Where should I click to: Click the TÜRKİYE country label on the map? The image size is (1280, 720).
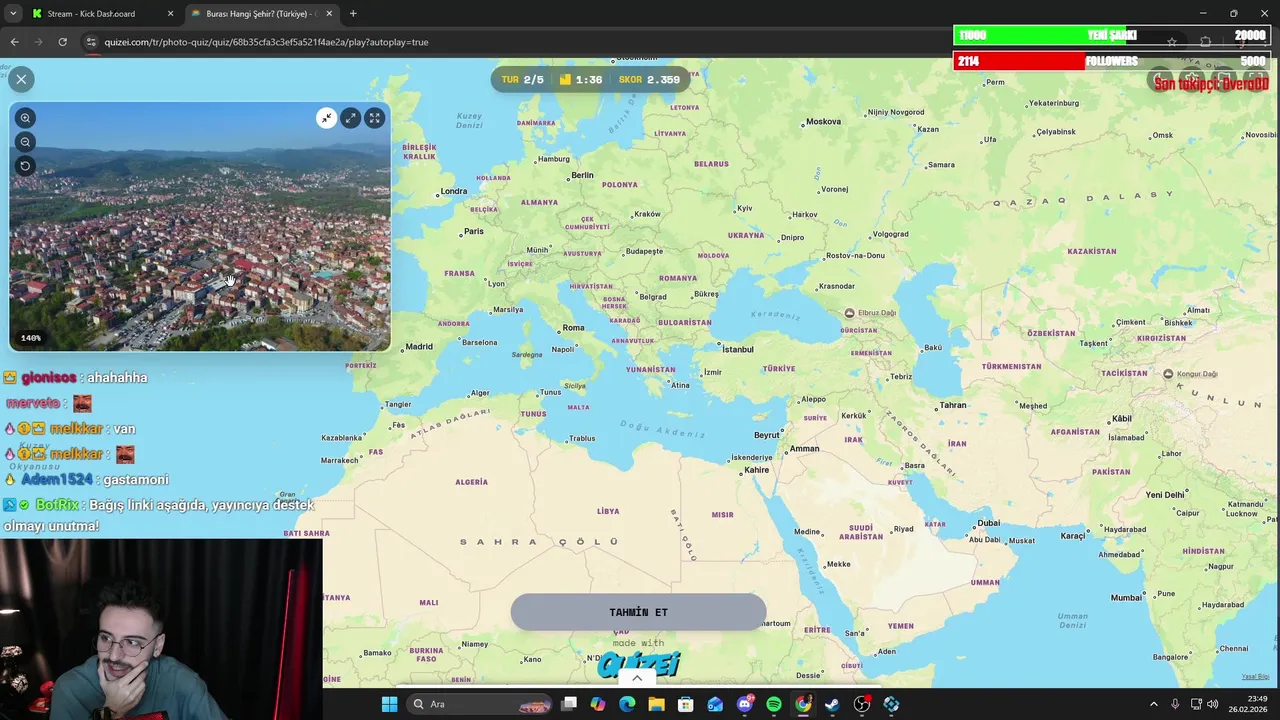[x=779, y=368]
